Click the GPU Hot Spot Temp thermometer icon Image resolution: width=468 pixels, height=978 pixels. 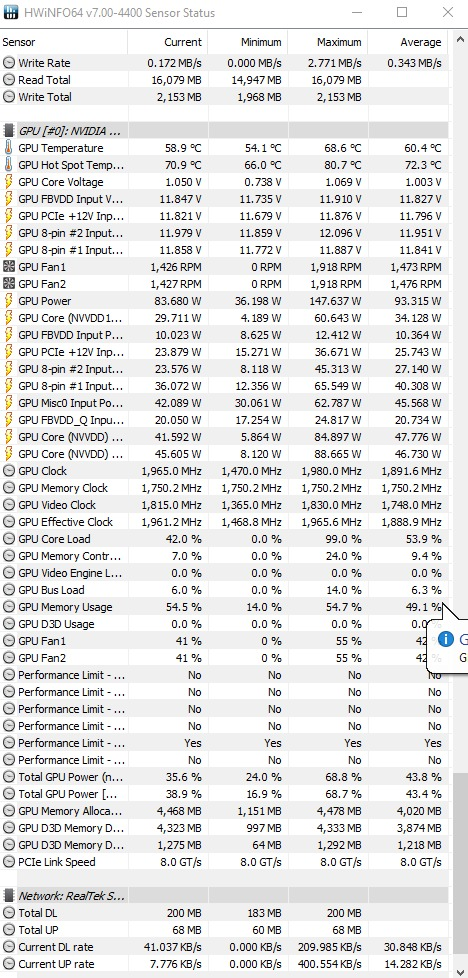coord(9,165)
